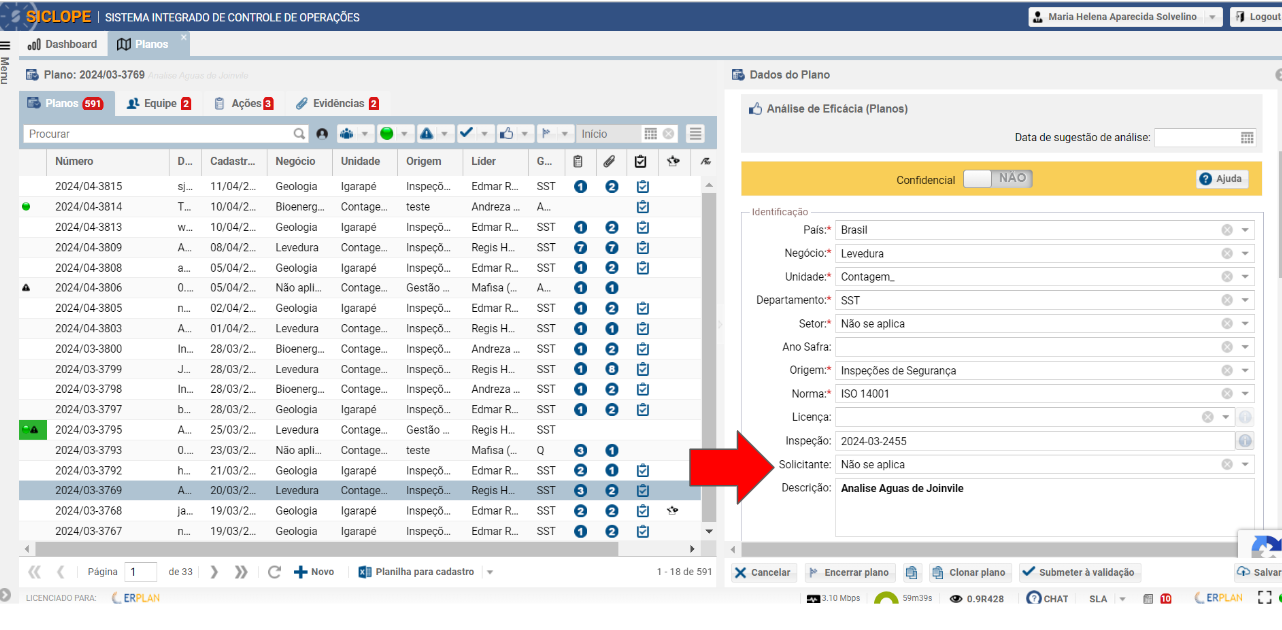This screenshot has width=1282, height=630.
Task: Click the Descrição text area
Action: 1044,507
